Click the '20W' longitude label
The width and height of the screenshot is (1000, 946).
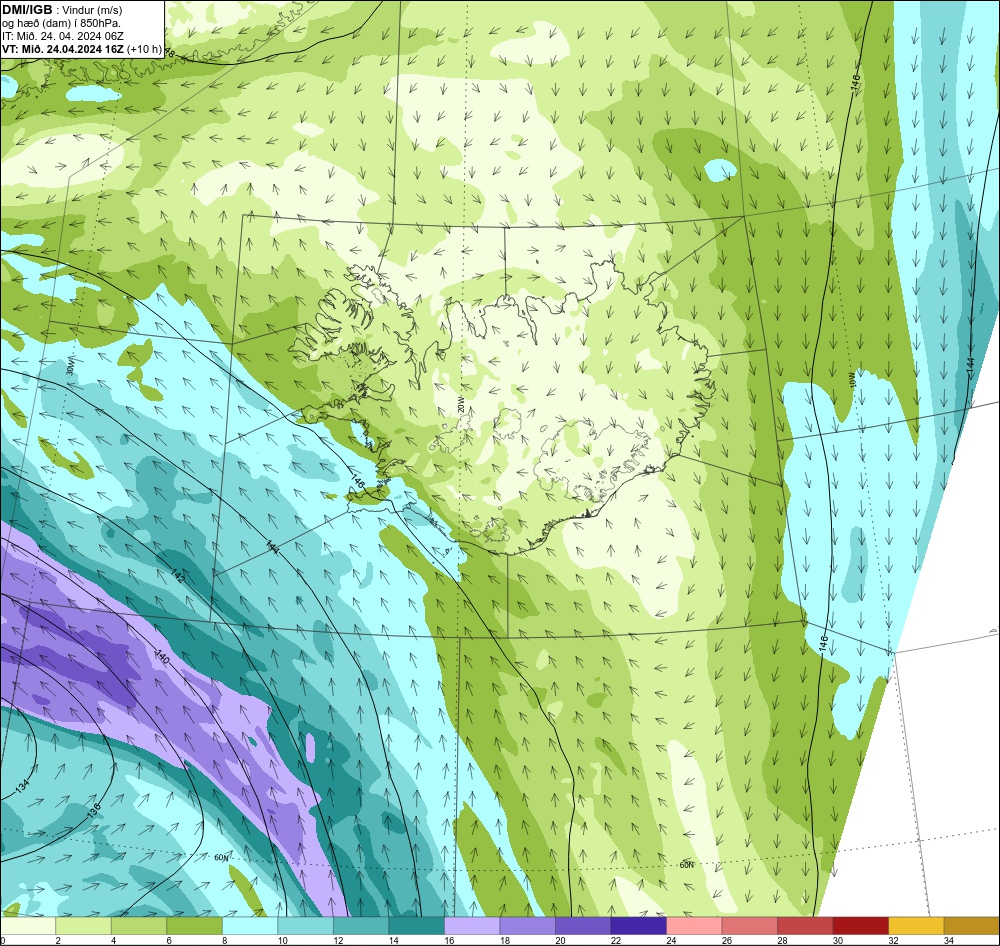(x=461, y=404)
